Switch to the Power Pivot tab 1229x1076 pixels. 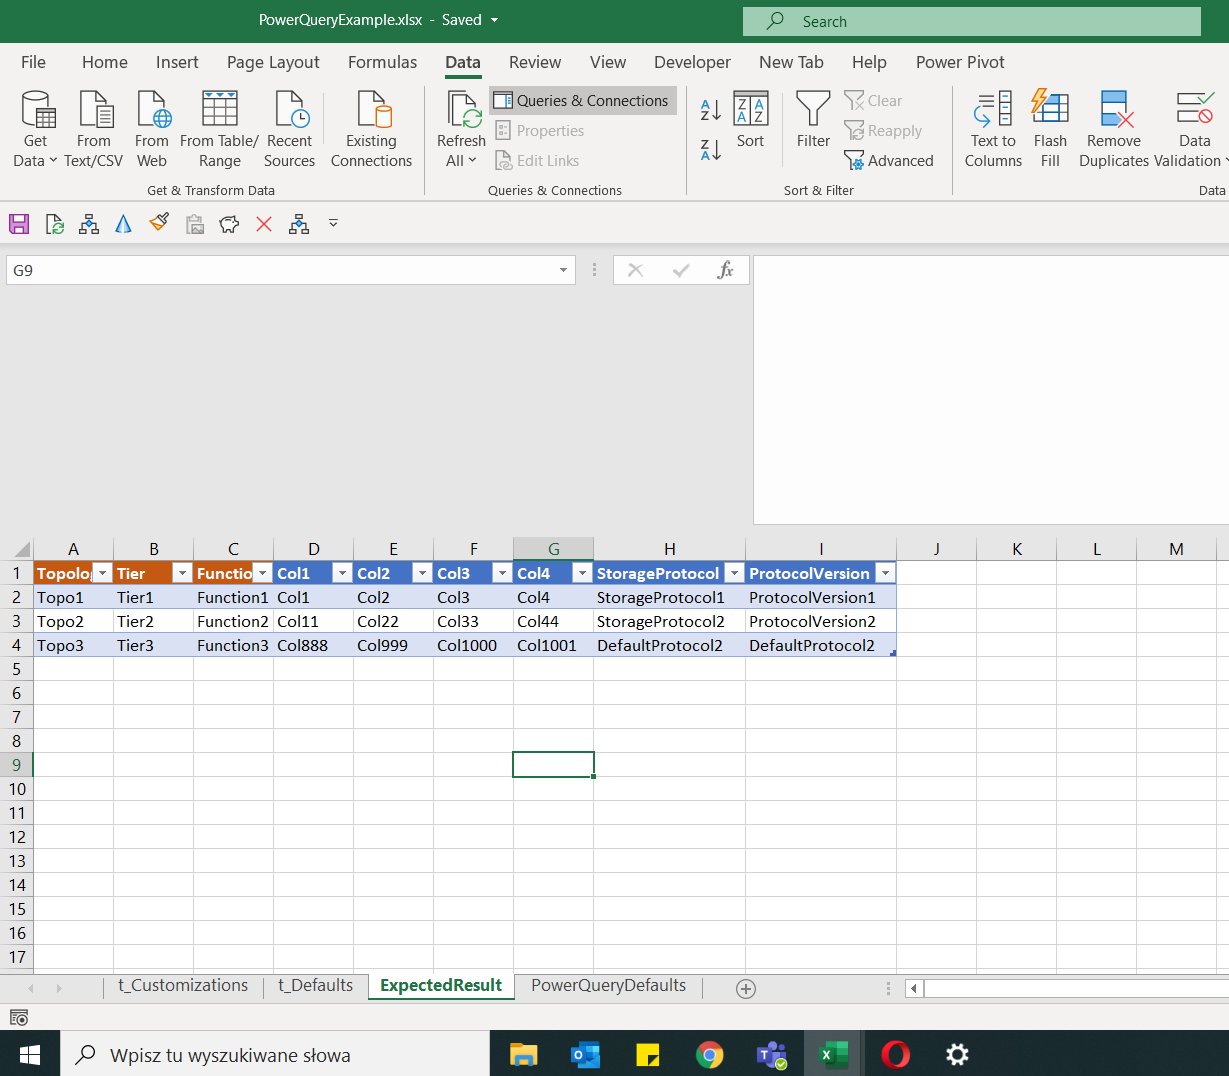pos(960,62)
